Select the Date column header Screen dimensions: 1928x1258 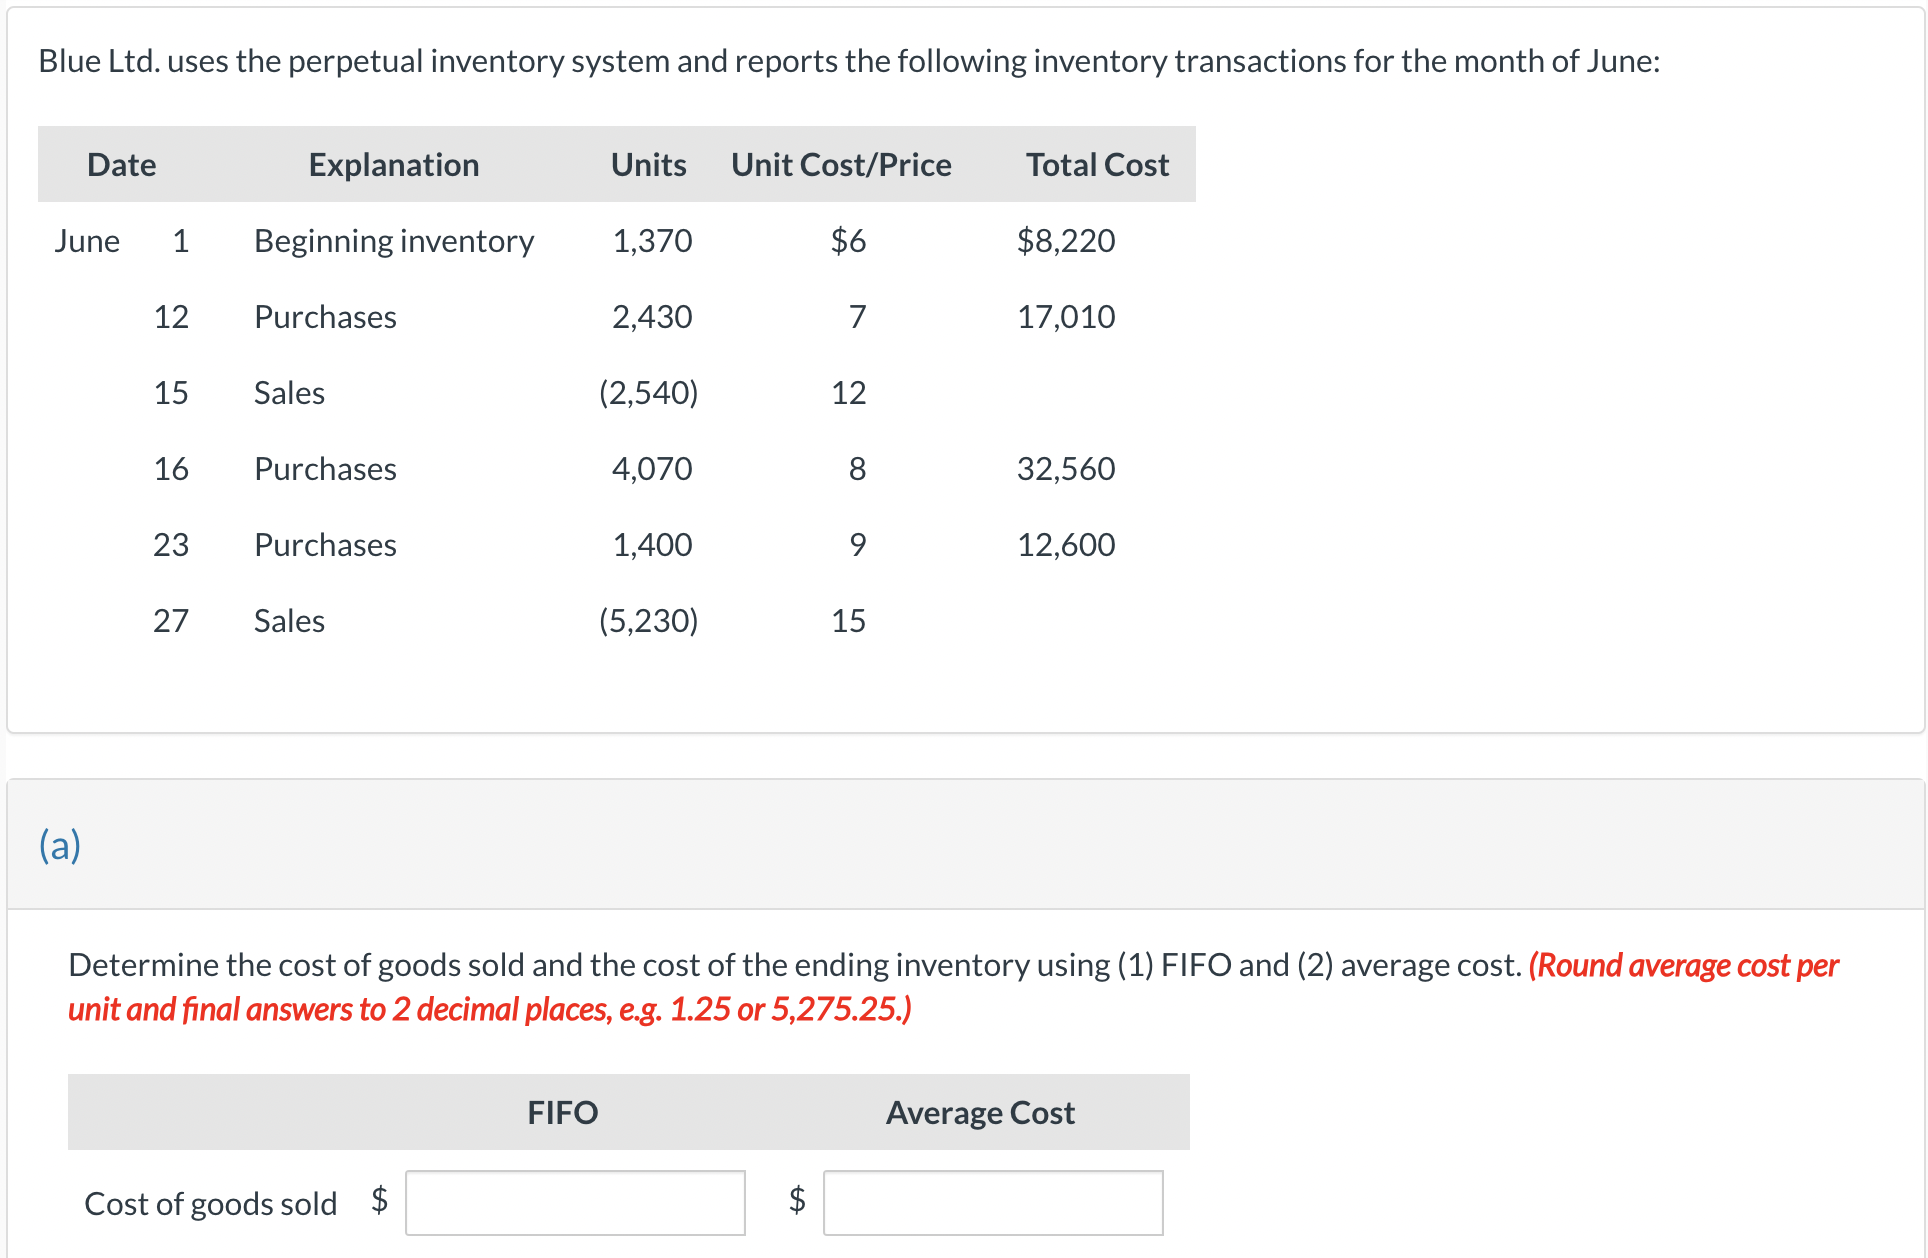coord(121,164)
